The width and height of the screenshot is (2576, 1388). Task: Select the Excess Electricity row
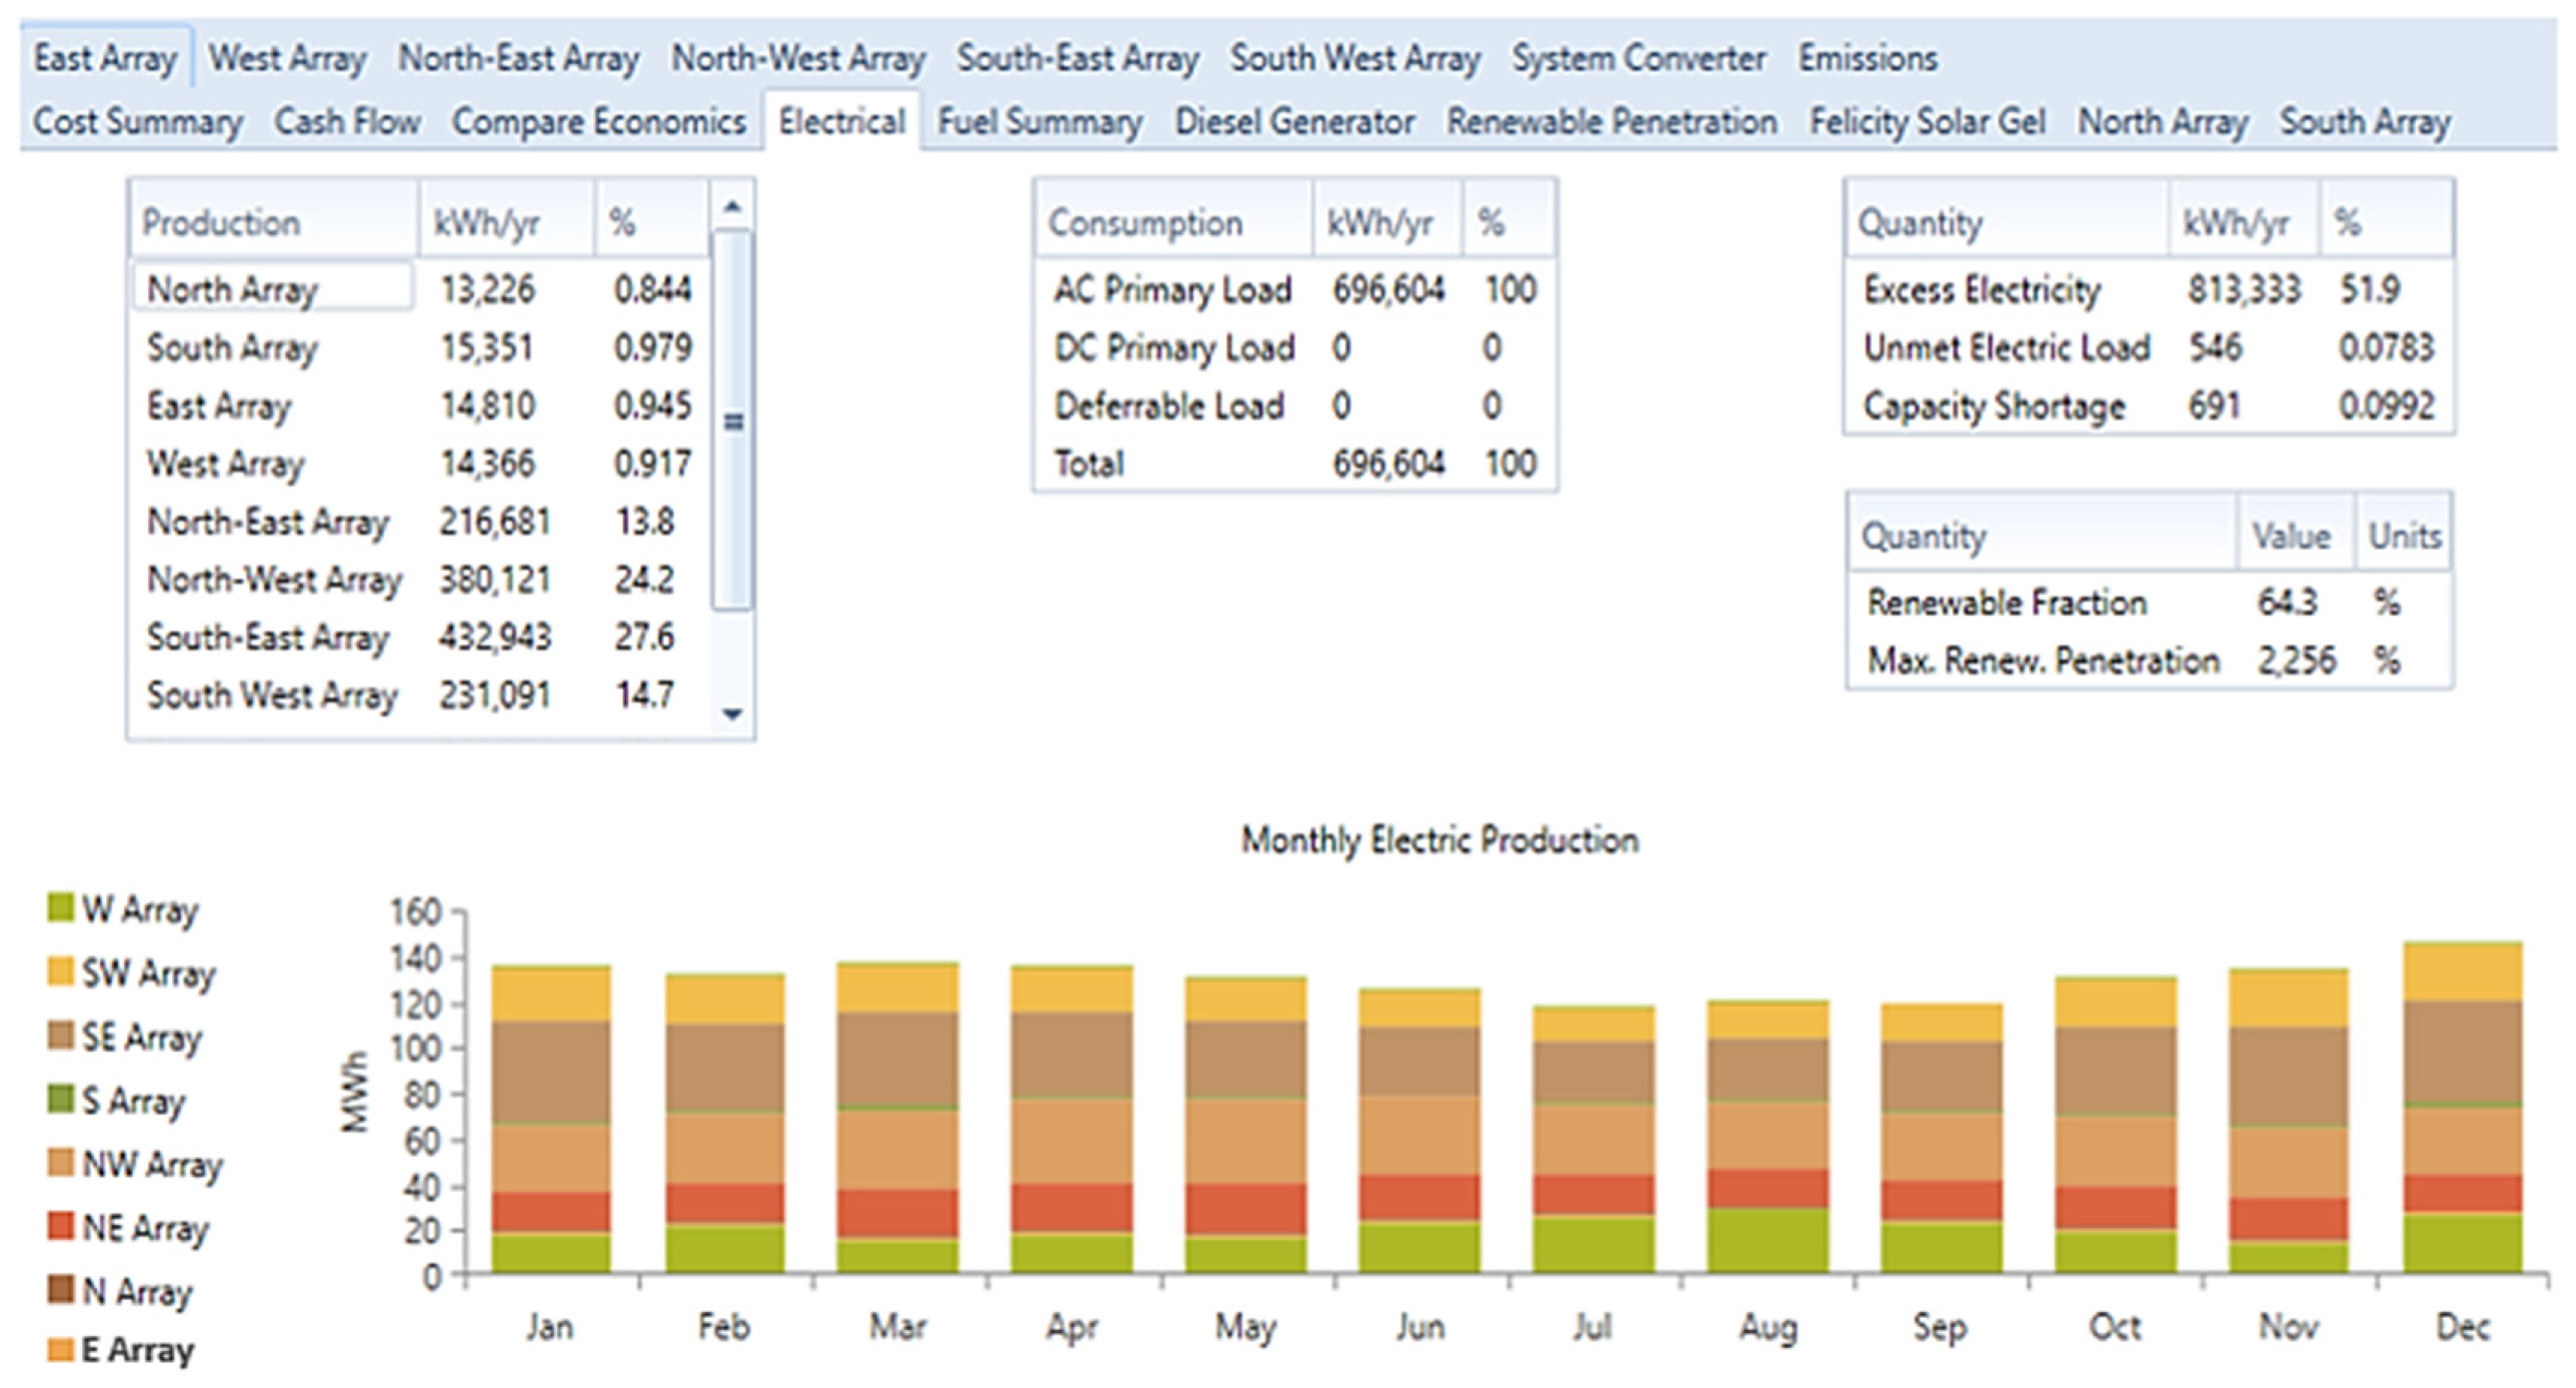[x=2149, y=289]
